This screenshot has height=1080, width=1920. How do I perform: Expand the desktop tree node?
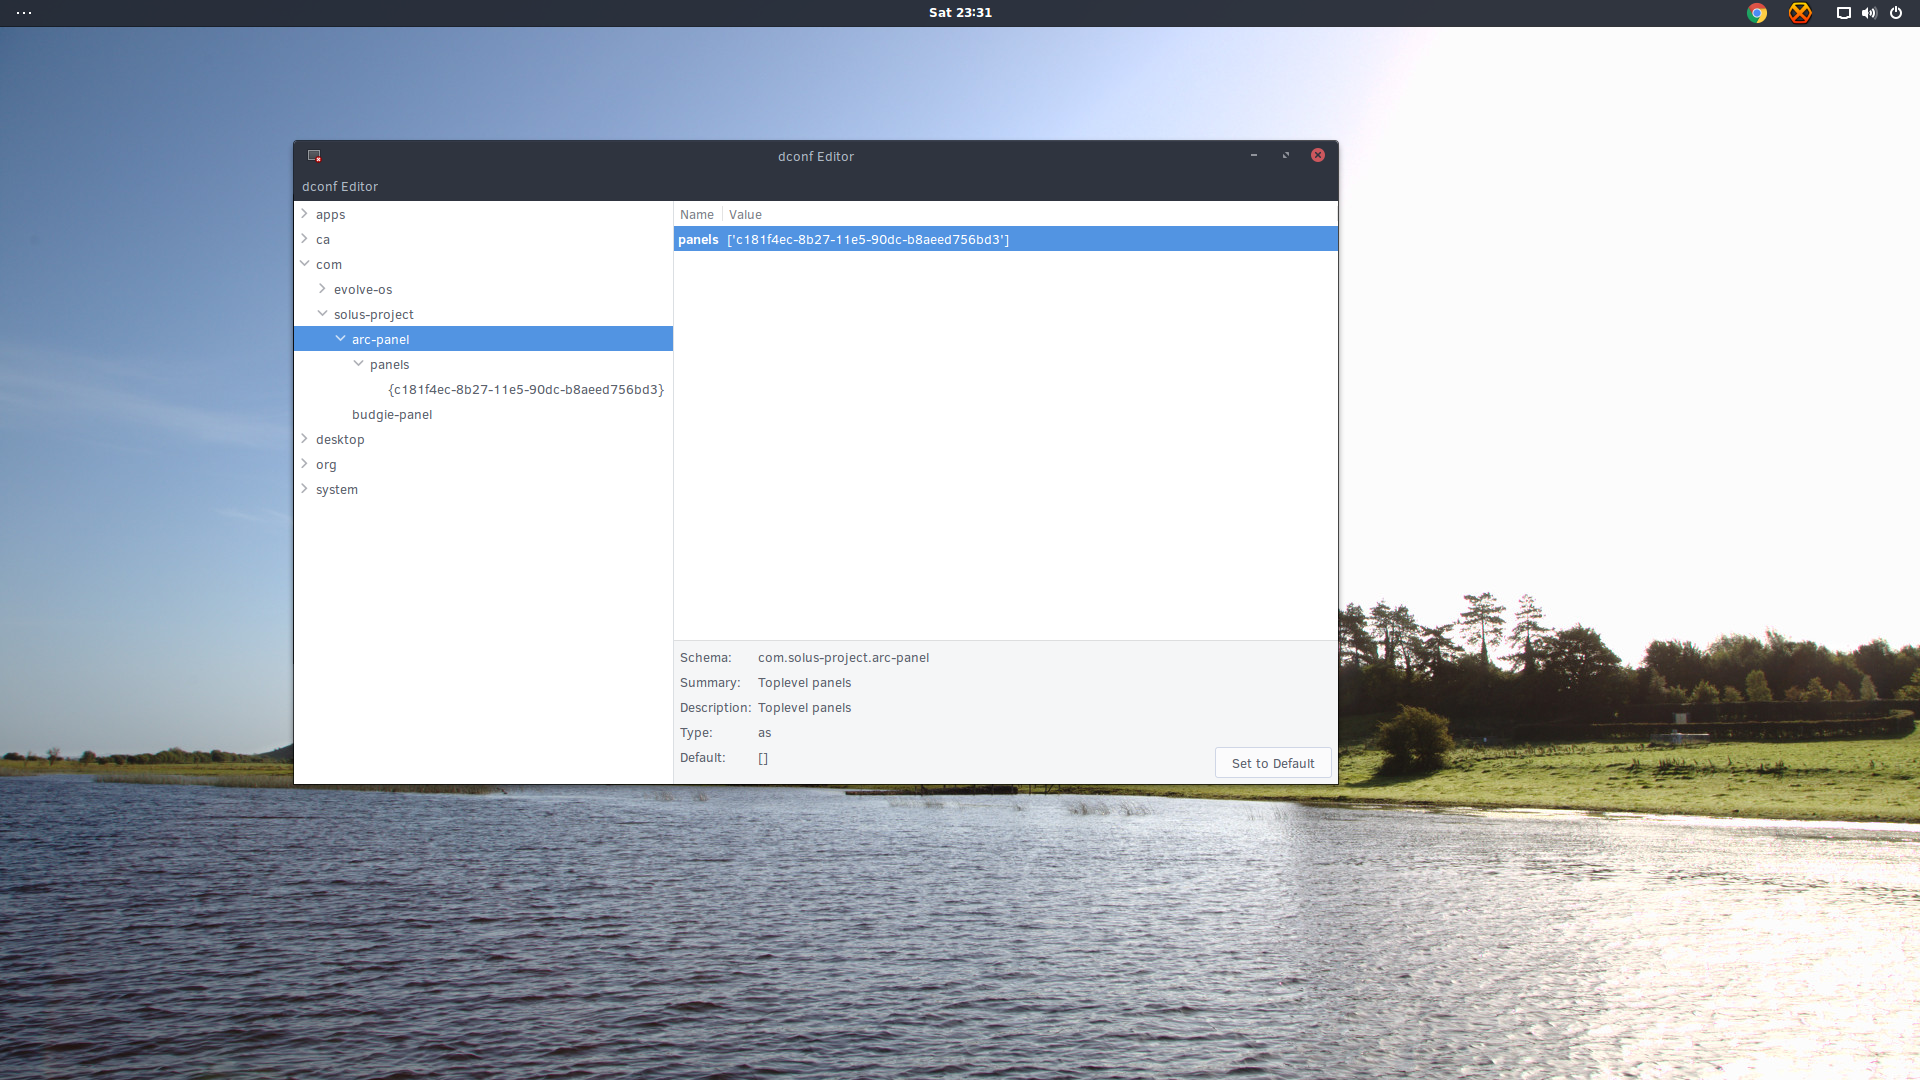pos(304,439)
